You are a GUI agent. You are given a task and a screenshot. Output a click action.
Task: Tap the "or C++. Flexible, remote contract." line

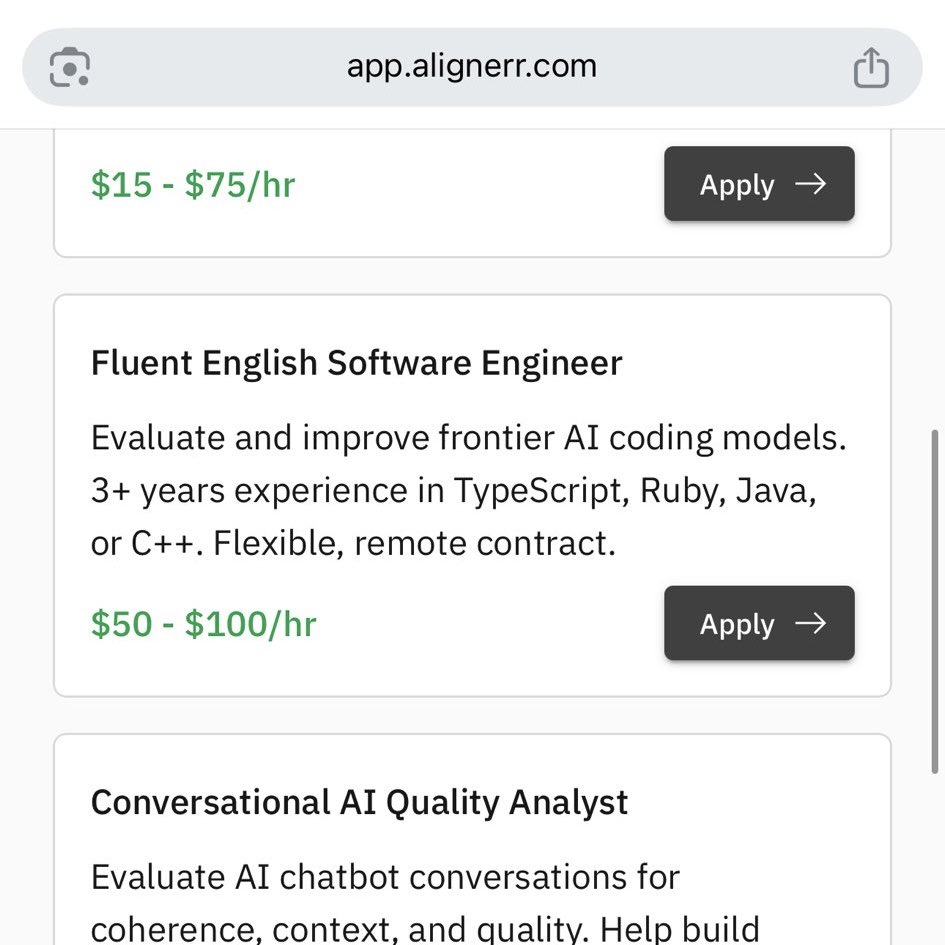pos(352,544)
